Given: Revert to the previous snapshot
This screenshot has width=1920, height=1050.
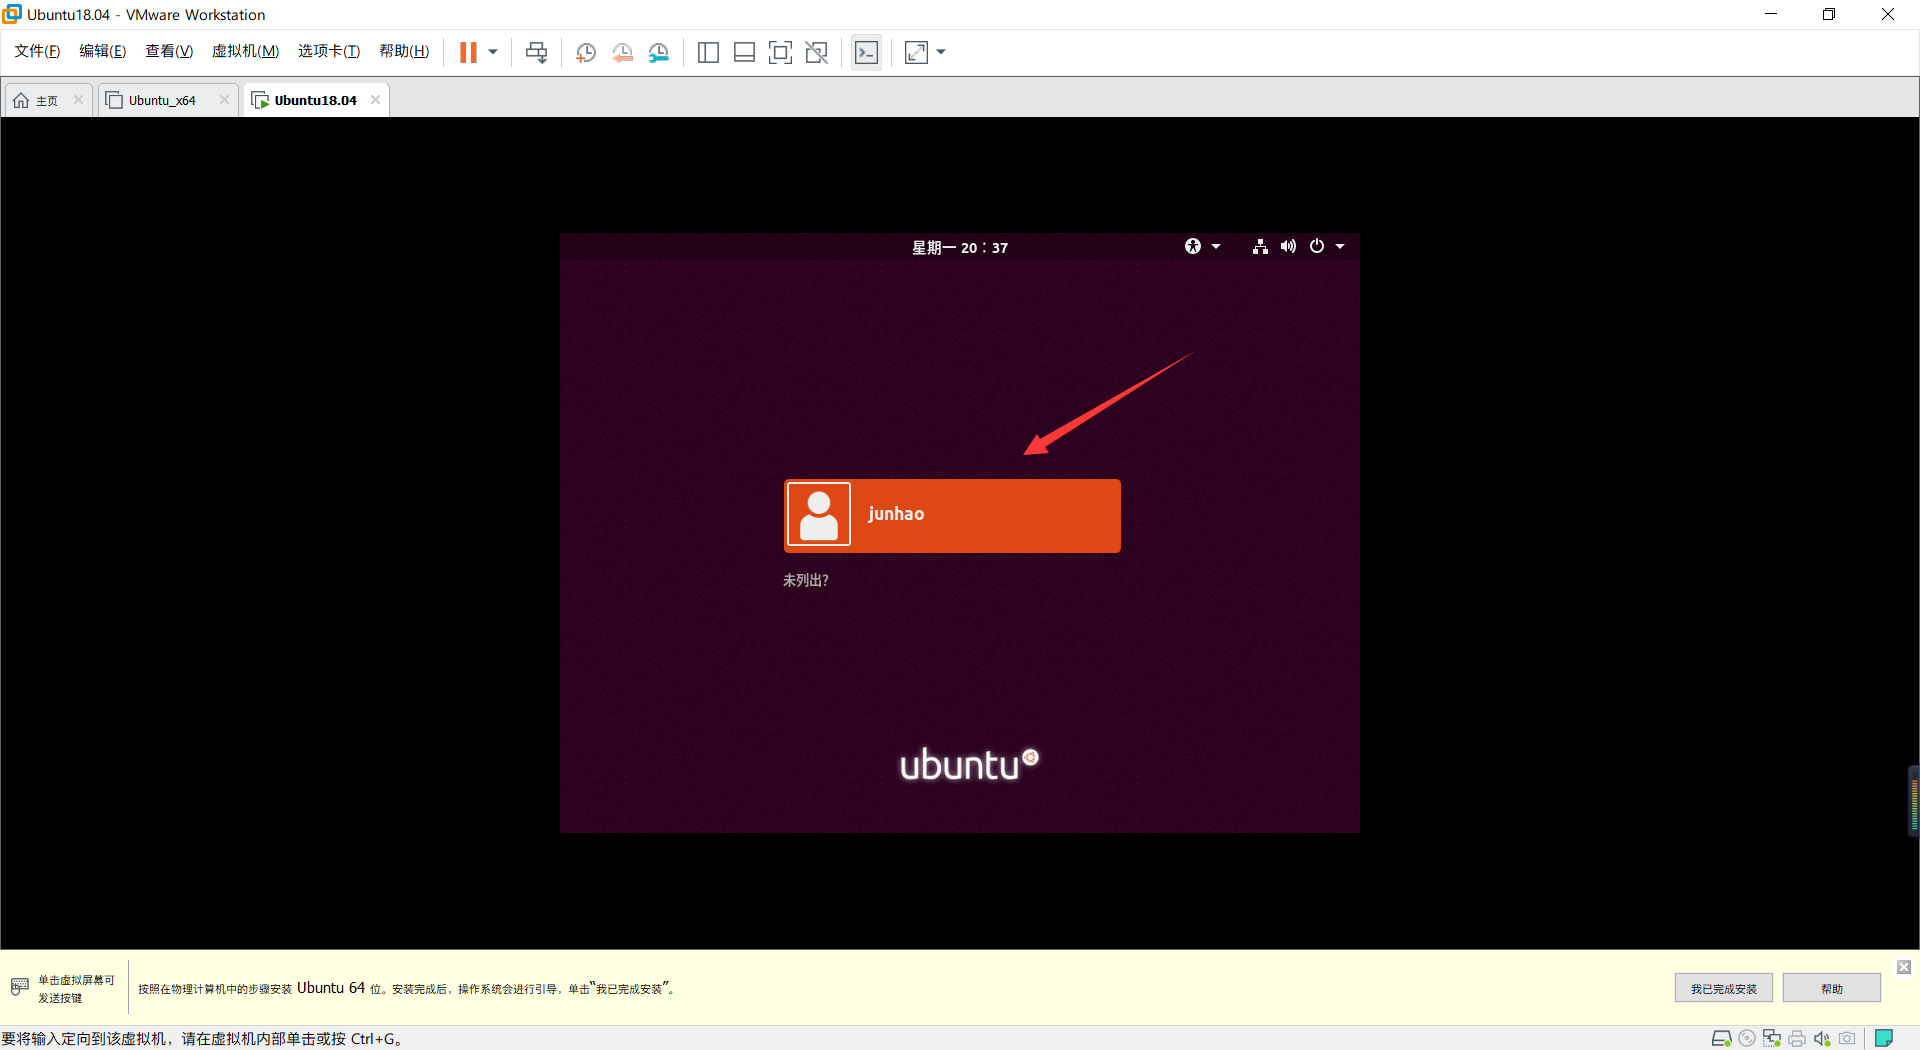Looking at the screenshot, I should click(x=622, y=52).
